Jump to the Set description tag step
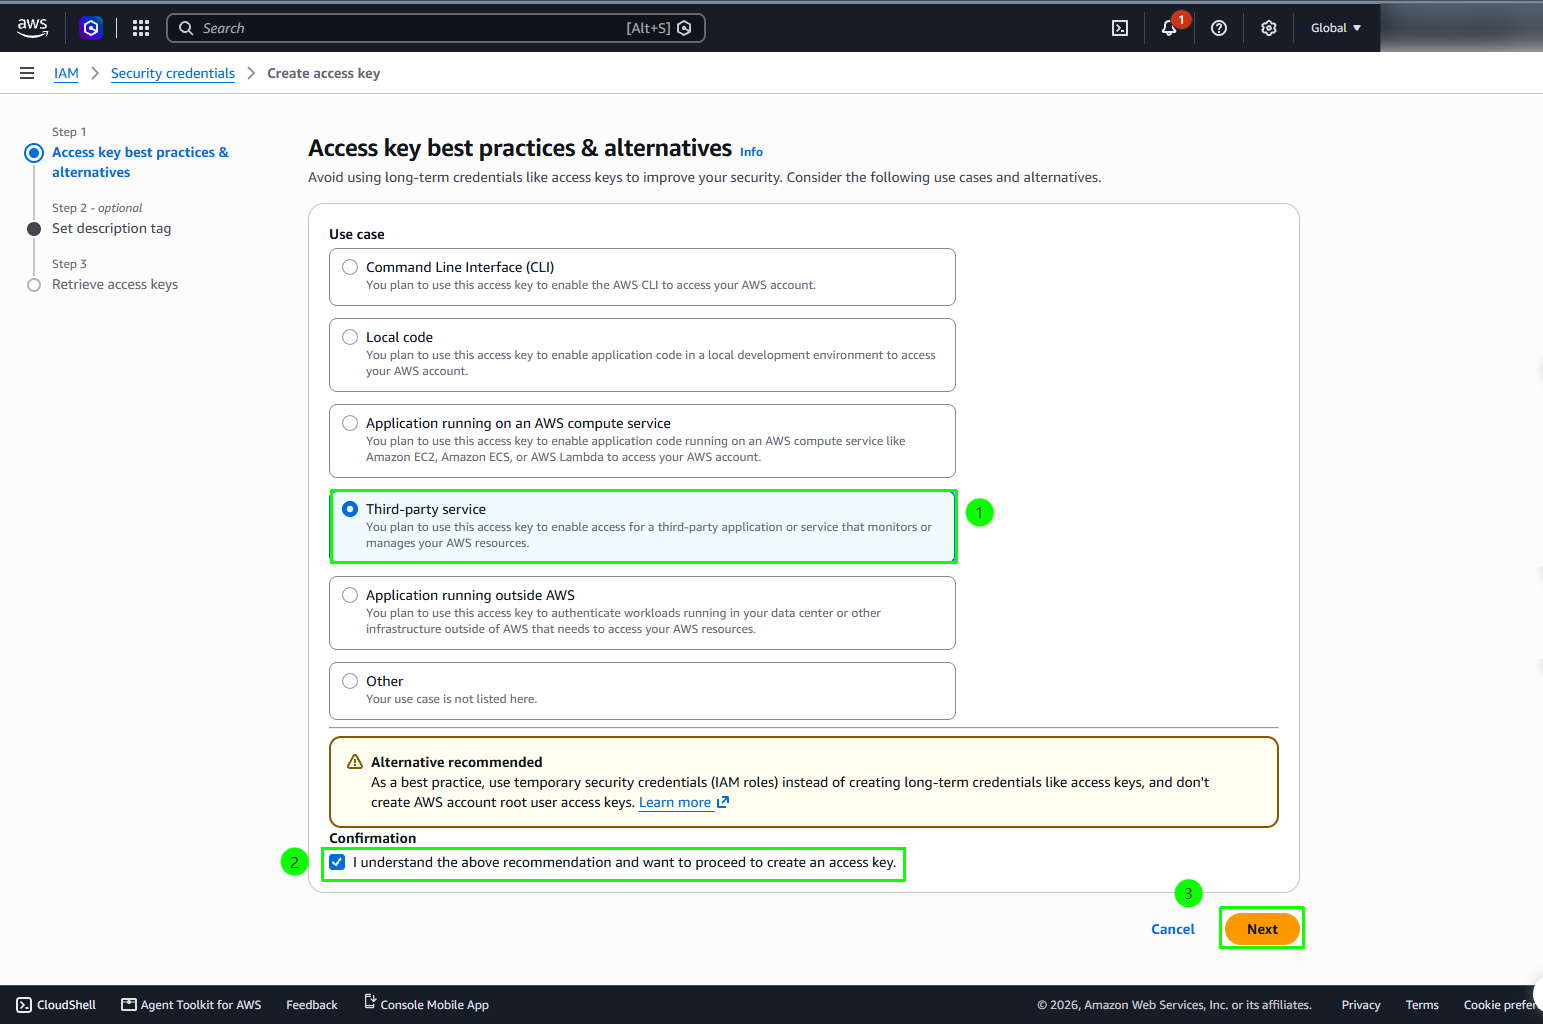The height and width of the screenshot is (1024, 1543). point(111,228)
